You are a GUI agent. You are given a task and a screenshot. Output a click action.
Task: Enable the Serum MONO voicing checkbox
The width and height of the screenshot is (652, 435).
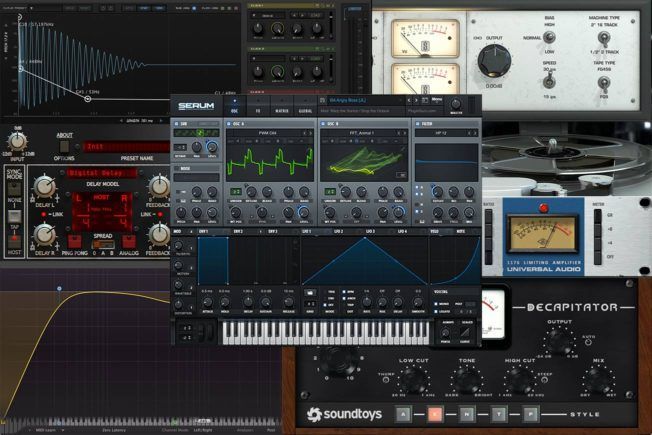pos(436,304)
